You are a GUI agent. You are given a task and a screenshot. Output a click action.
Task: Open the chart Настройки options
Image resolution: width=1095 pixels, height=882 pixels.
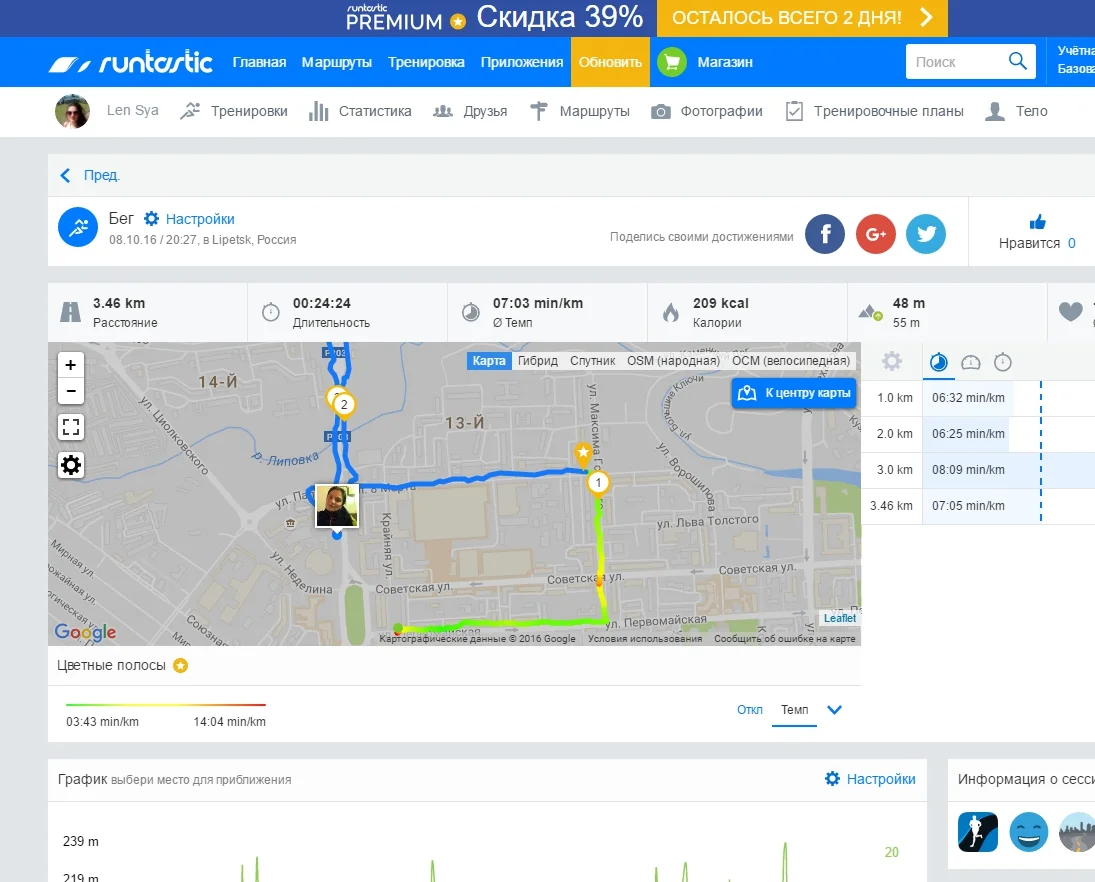[x=870, y=779]
